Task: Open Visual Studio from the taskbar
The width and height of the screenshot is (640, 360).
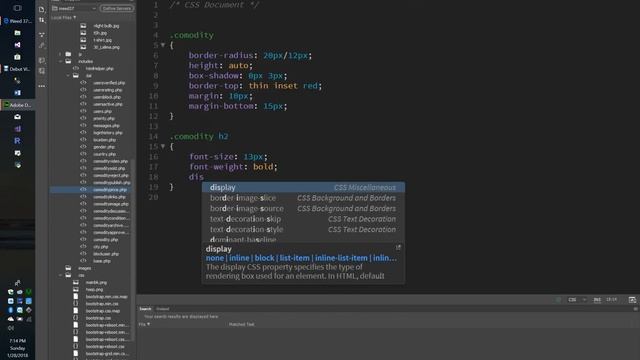Action: click(x=17, y=44)
